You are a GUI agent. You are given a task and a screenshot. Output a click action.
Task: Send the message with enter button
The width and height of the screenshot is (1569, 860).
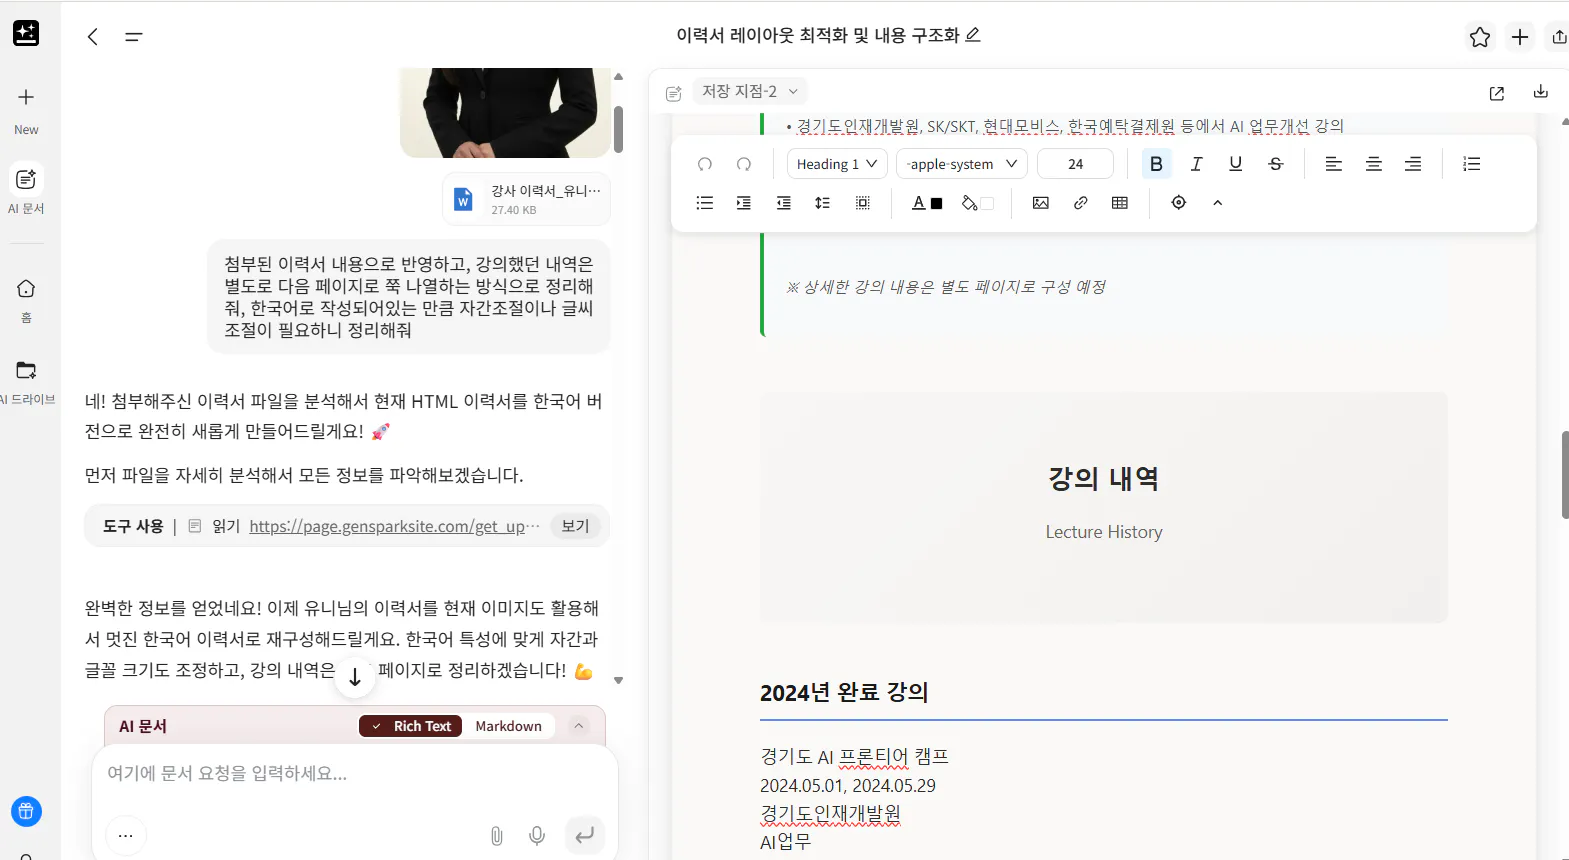point(585,835)
